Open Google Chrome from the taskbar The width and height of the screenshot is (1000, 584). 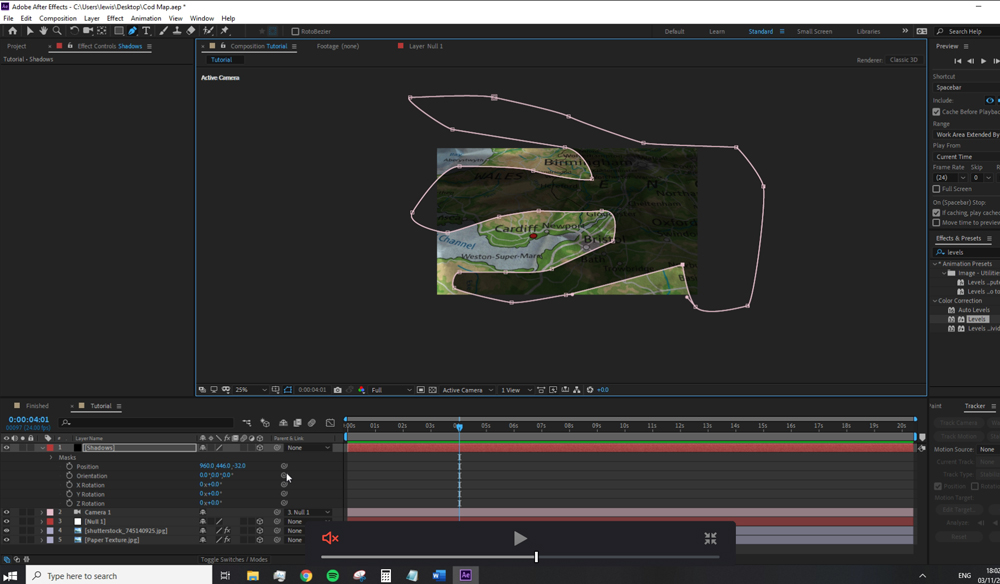tap(306, 576)
